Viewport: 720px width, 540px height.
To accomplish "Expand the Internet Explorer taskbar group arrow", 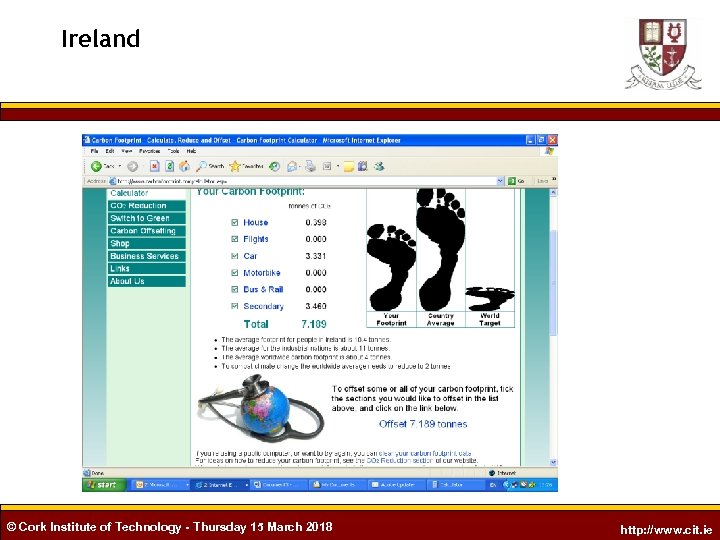I will click(x=246, y=484).
